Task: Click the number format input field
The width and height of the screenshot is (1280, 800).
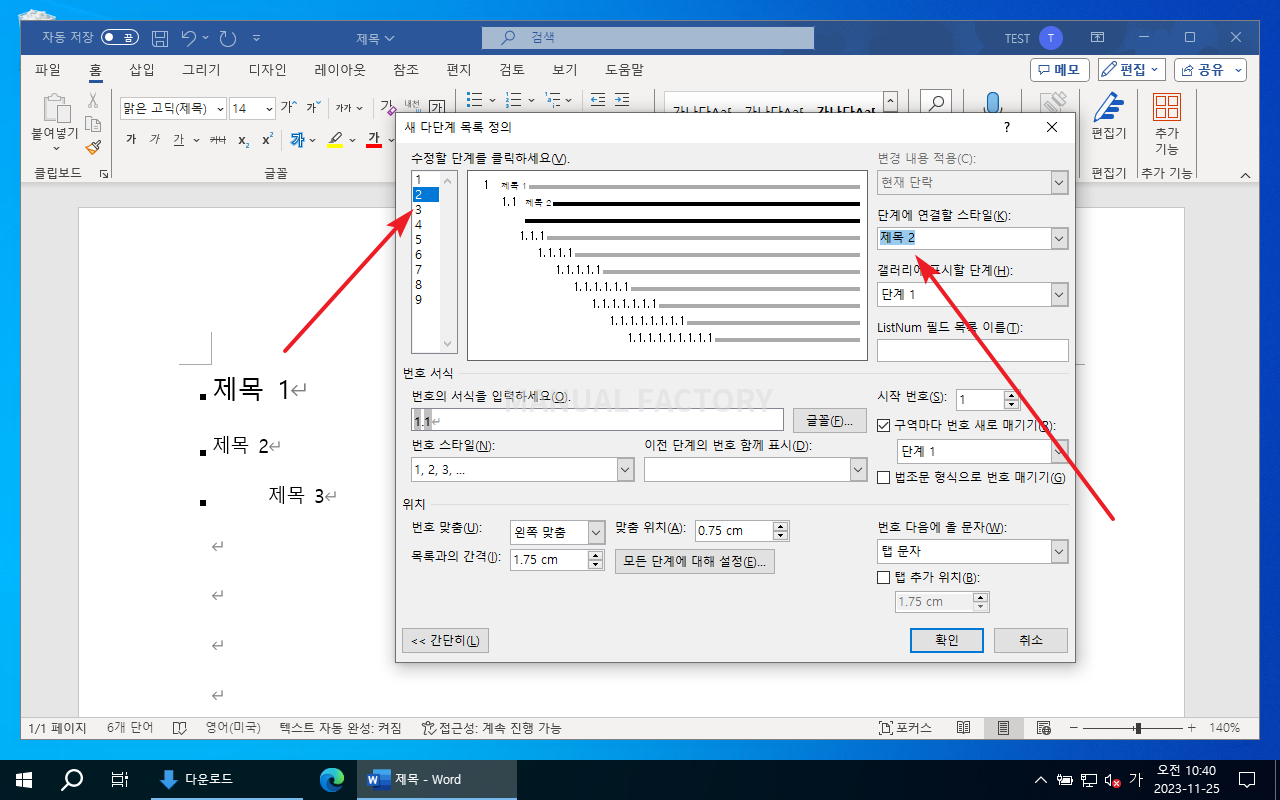Action: 597,420
